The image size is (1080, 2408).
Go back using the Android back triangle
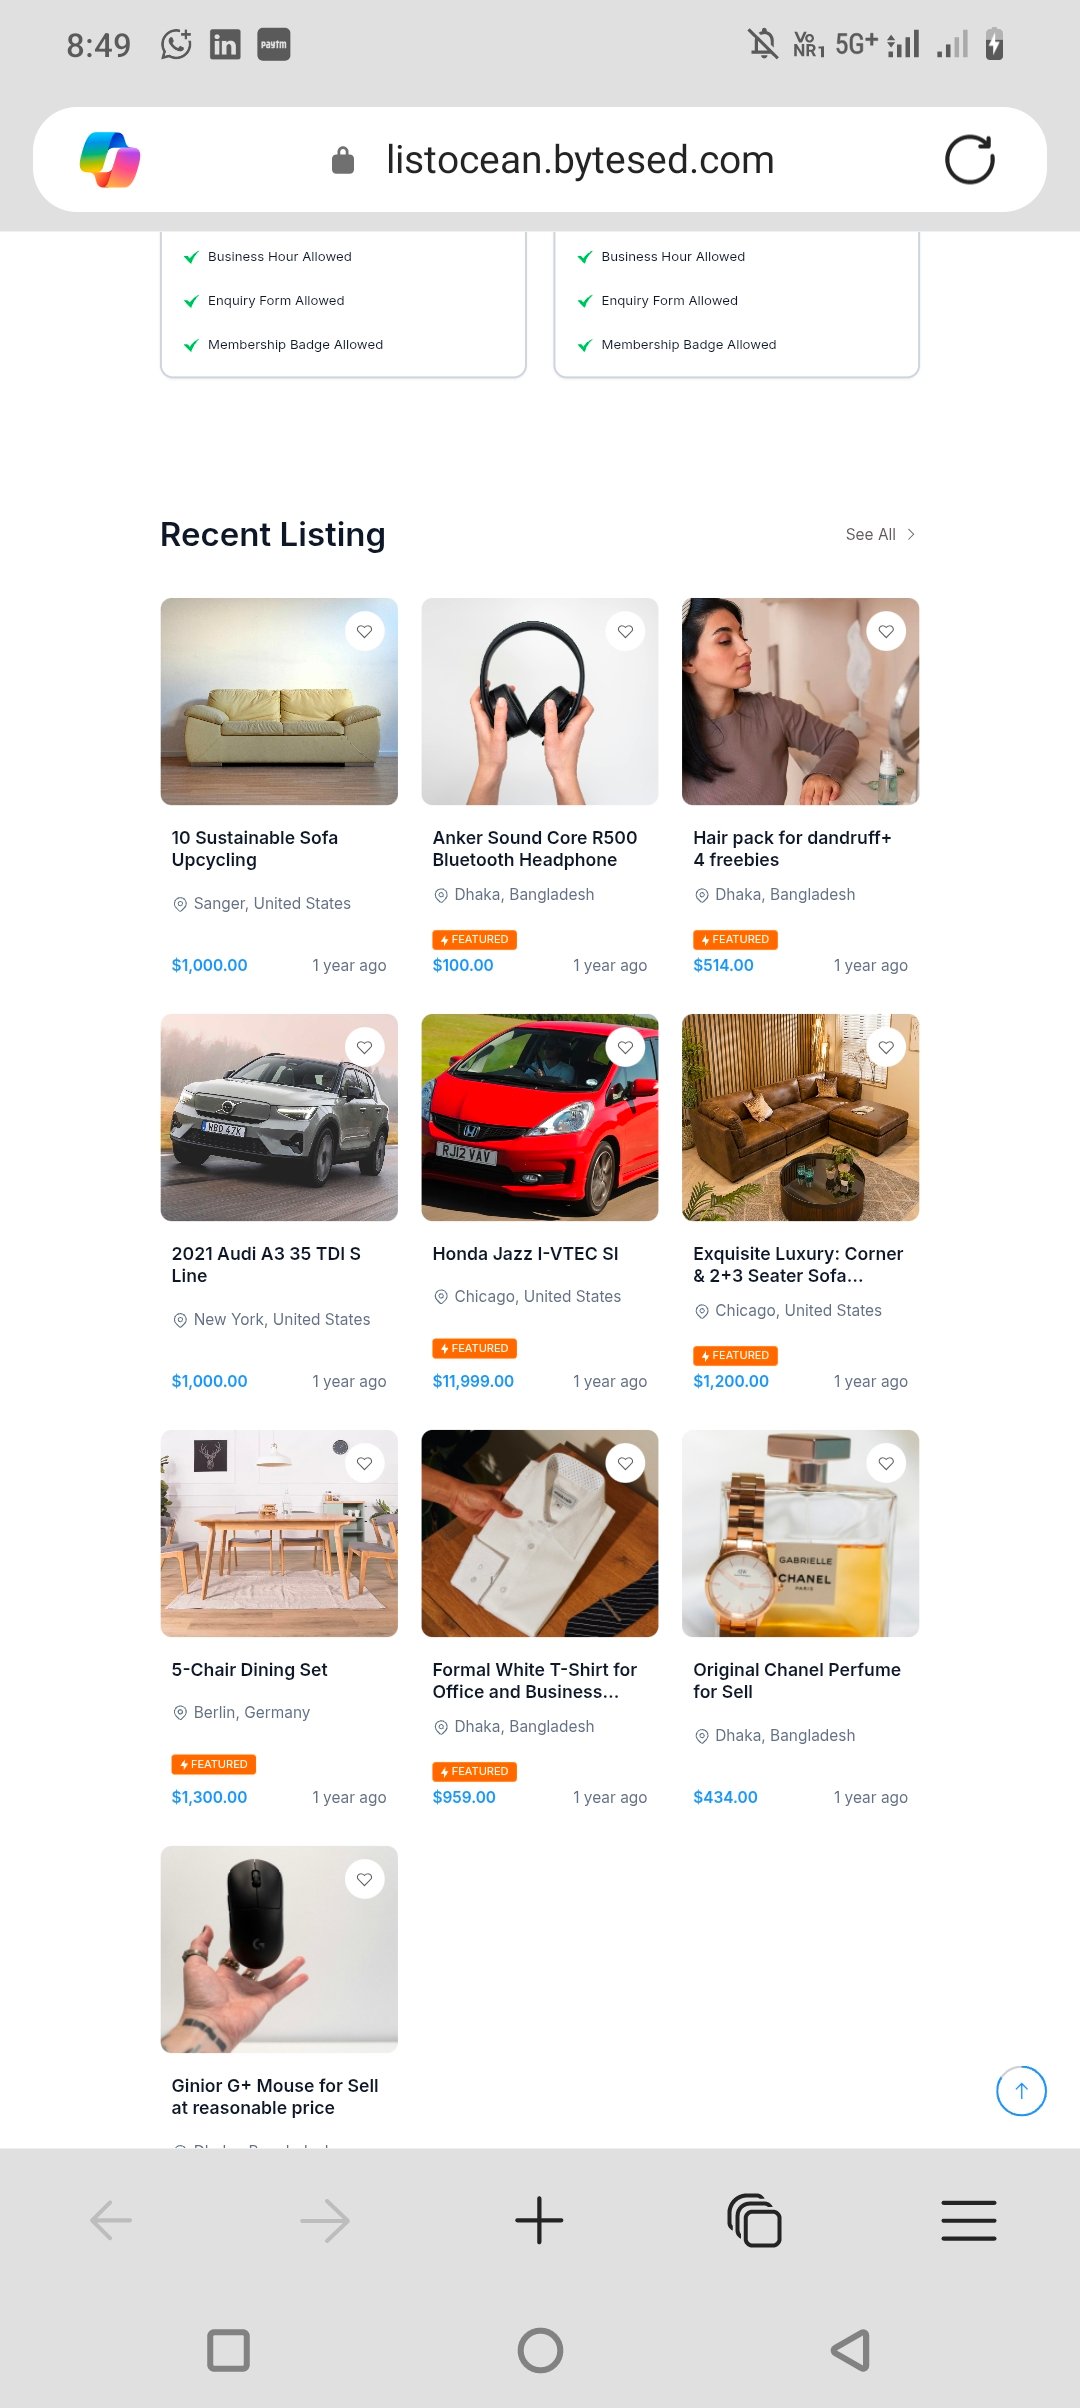click(851, 2350)
